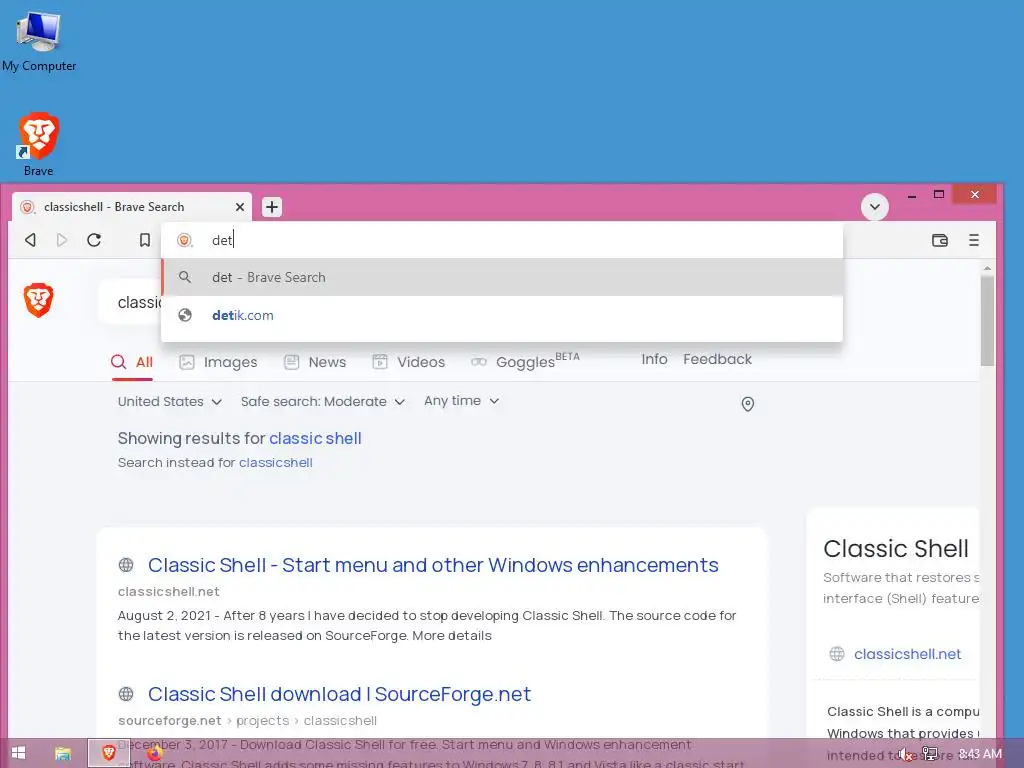Click the classicshell.net result URL text
Viewport: 1024px width, 768px height.
[x=168, y=592]
